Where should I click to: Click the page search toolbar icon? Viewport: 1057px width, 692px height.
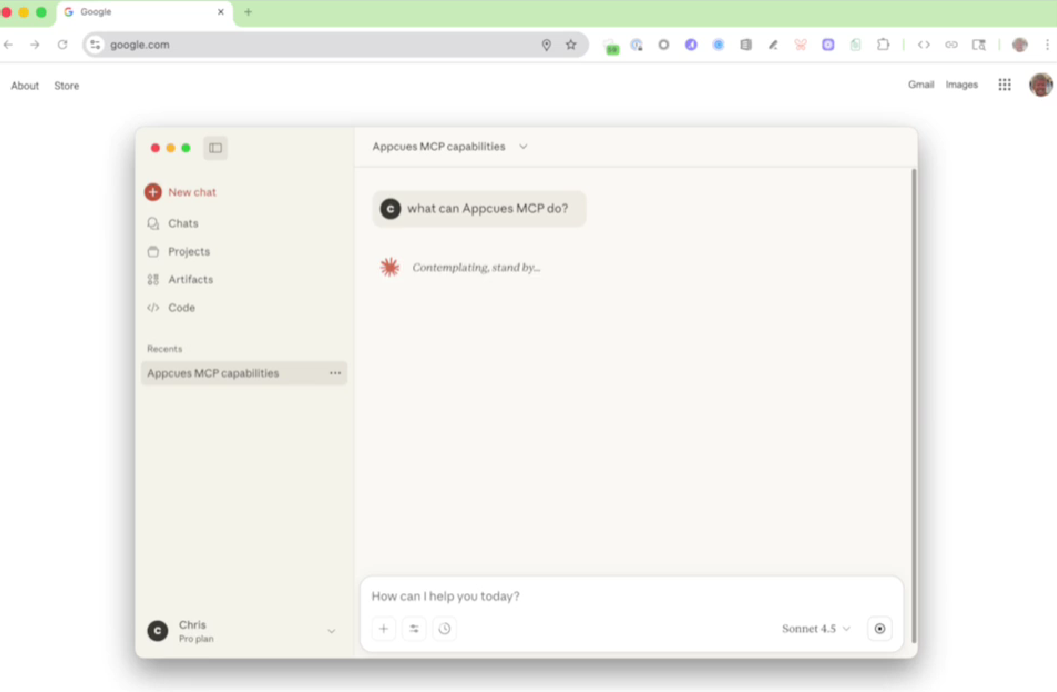pos(979,44)
